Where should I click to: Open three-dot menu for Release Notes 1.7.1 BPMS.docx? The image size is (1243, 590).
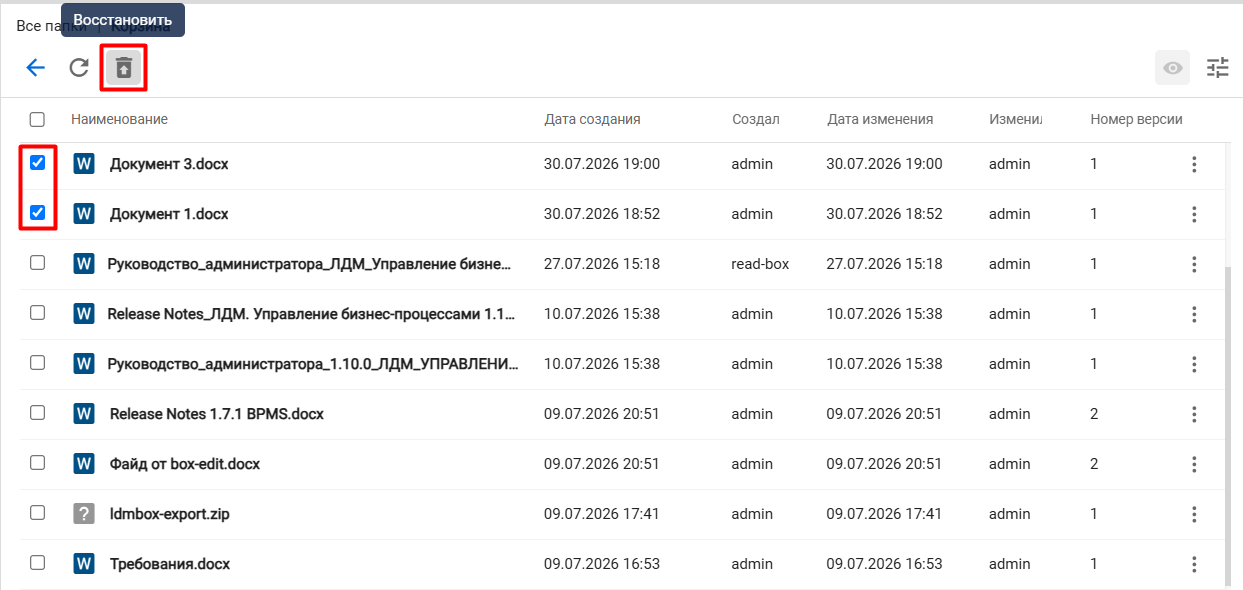point(1194,414)
